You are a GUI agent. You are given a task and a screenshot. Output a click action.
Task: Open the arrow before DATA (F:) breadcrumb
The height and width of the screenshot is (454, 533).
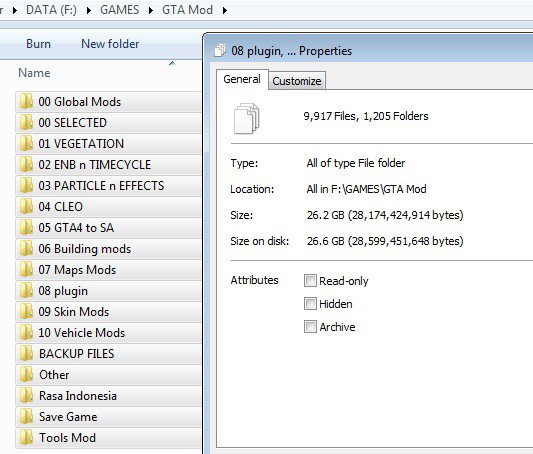[15, 10]
